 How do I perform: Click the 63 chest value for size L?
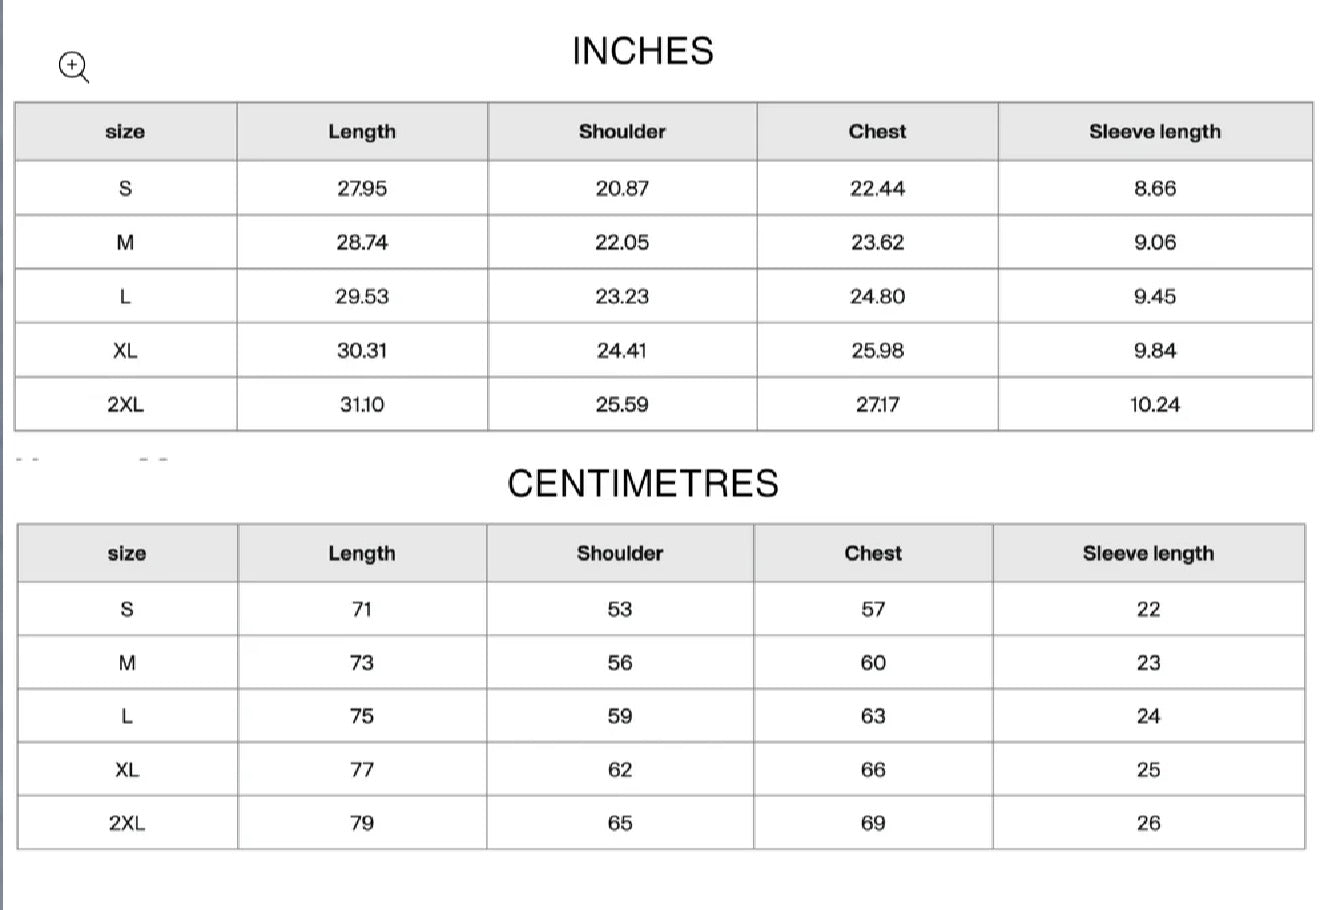click(x=873, y=716)
